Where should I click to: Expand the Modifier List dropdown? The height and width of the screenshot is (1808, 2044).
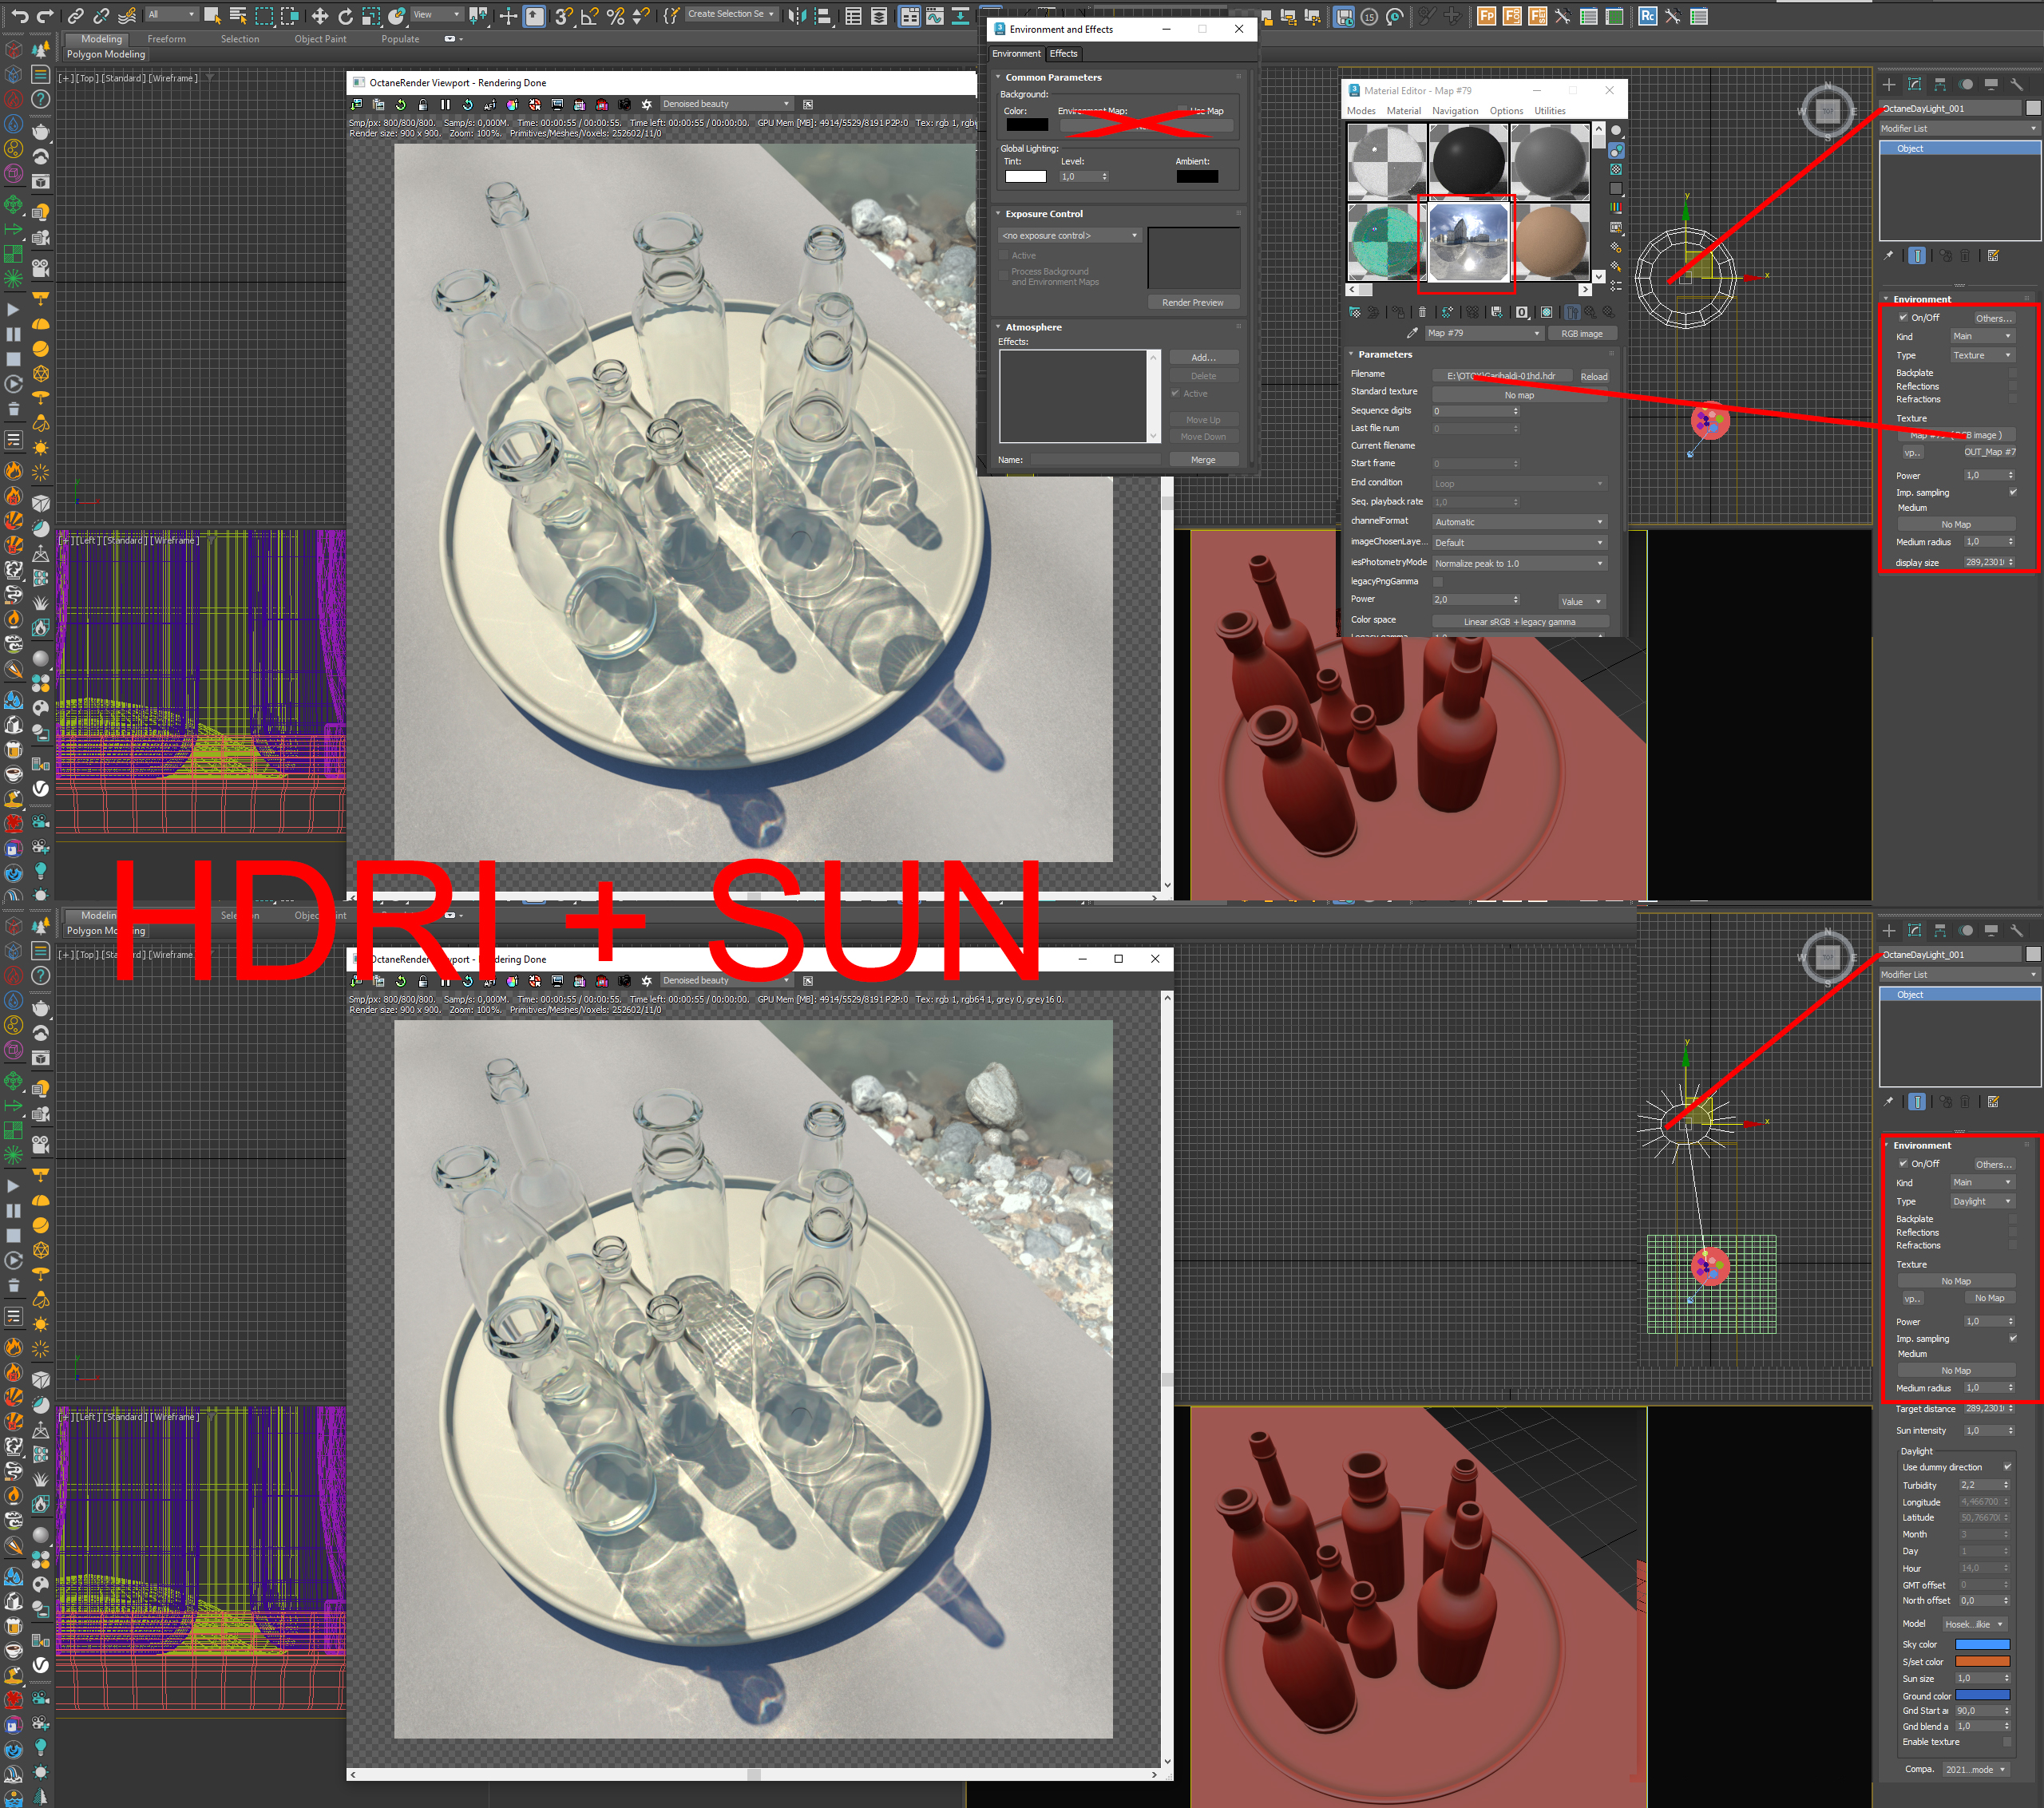[1958, 128]
